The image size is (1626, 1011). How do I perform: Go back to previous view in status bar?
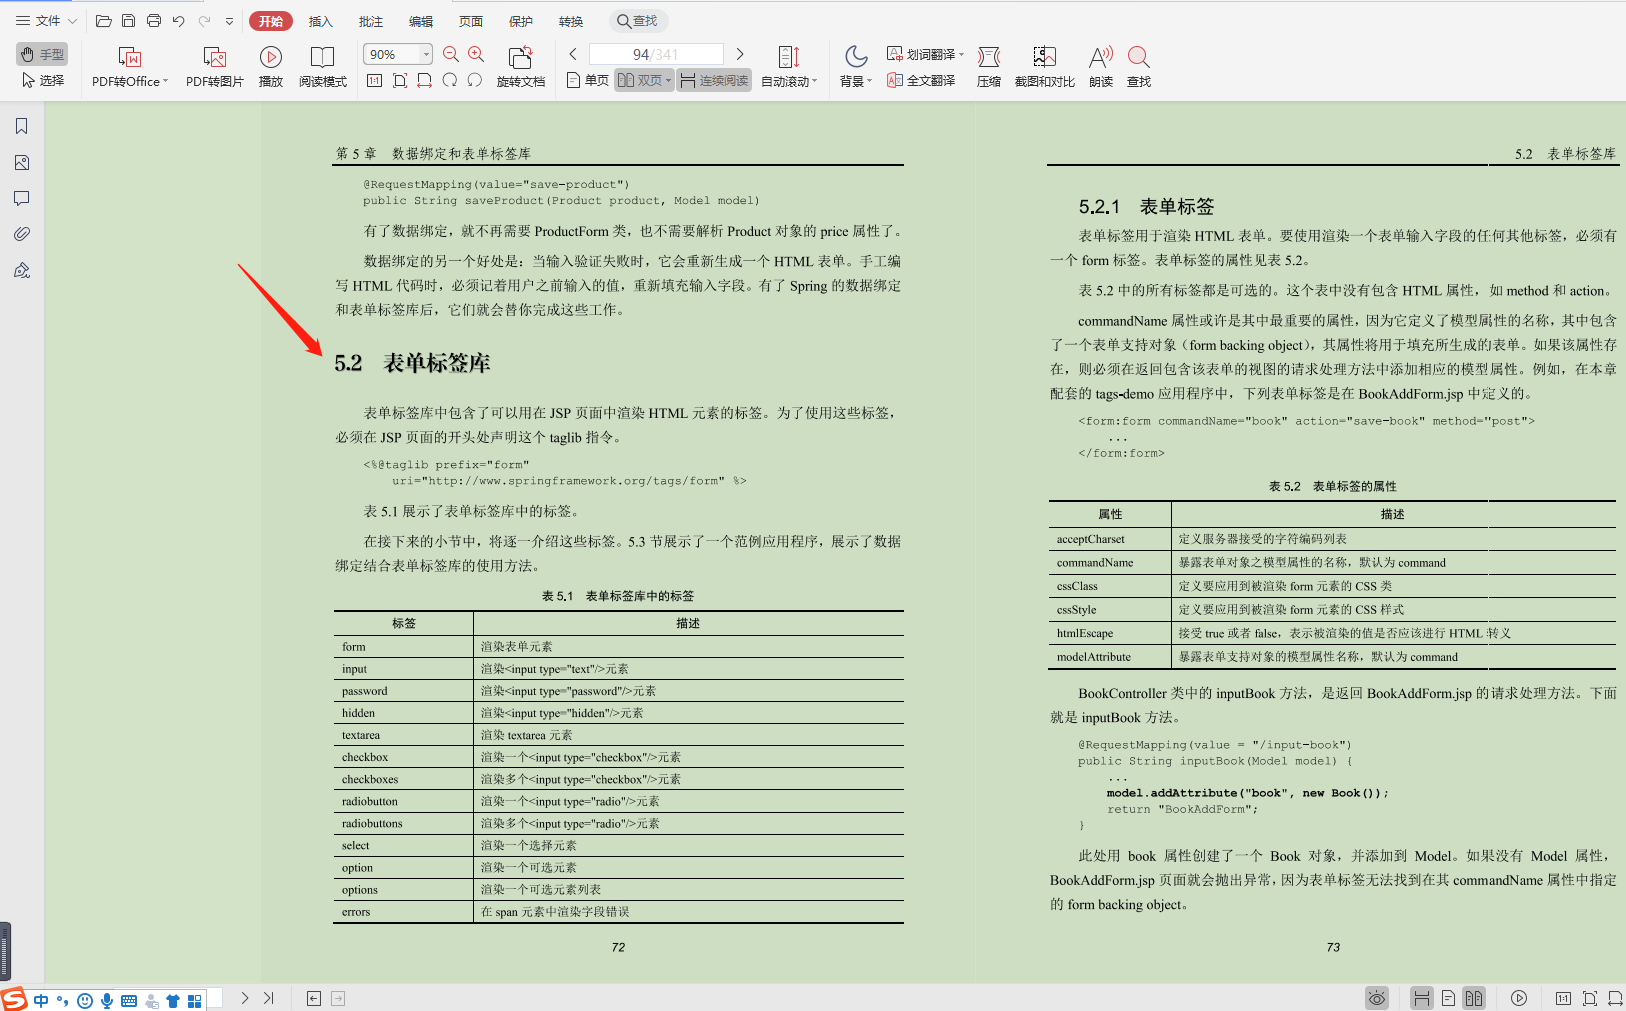[314, 998]
